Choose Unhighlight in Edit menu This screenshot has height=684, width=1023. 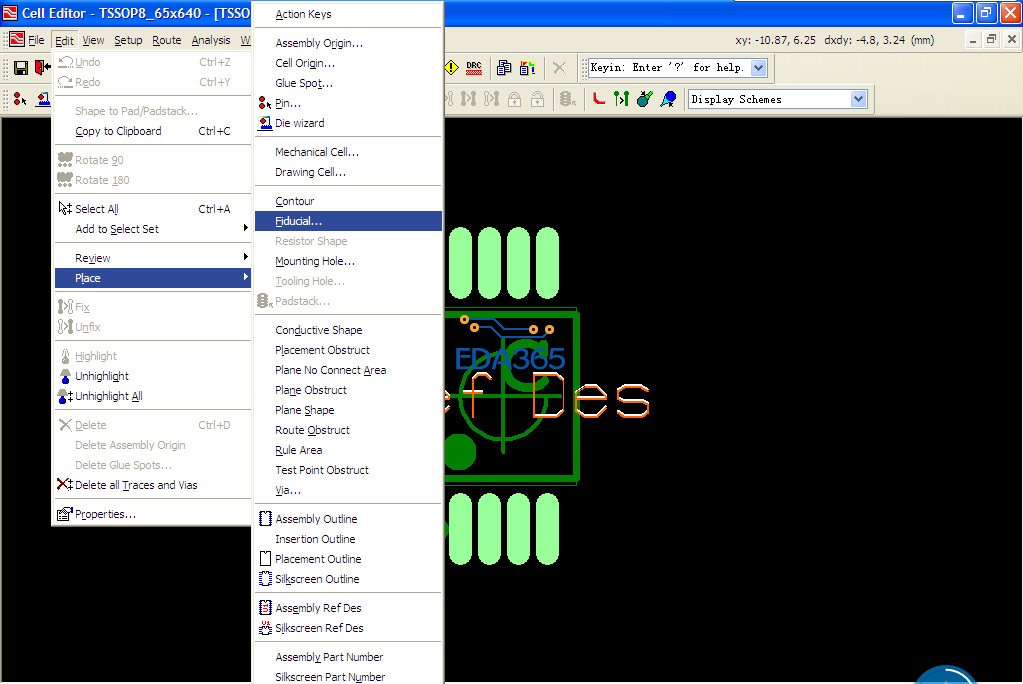[x=153, y=376]
